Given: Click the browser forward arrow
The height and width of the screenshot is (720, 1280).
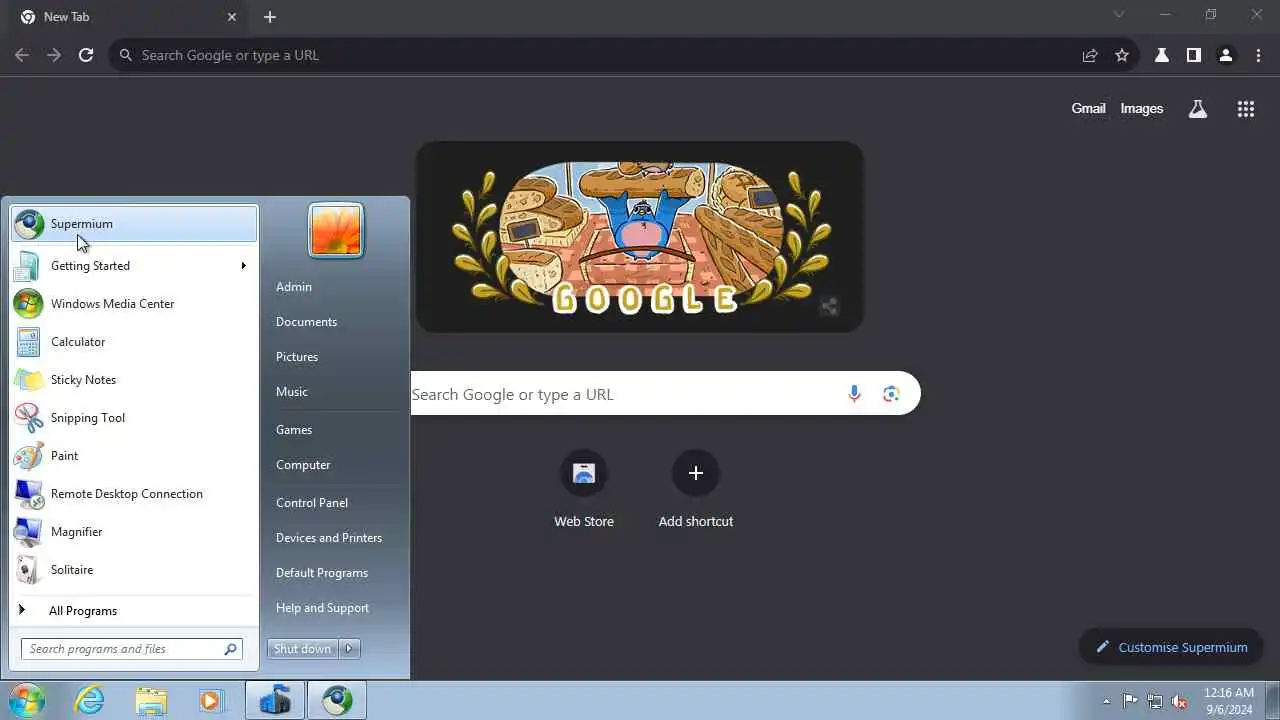Looking at the screenshot, I should tap(54, 55).
